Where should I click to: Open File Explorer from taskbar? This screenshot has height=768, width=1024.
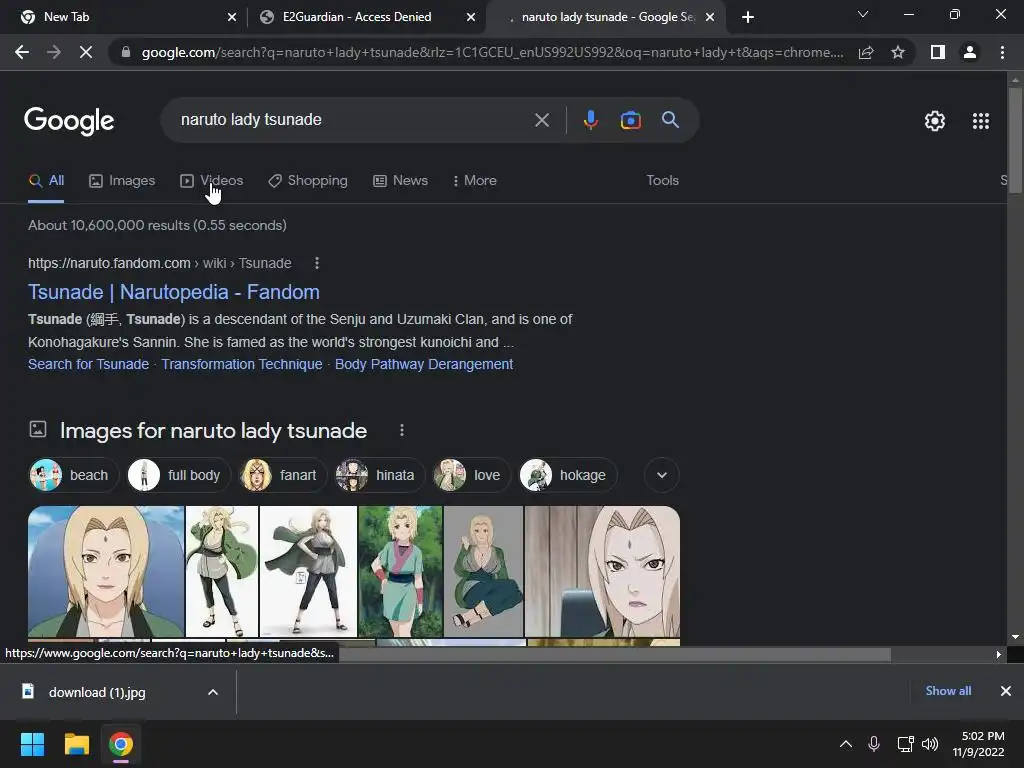76,744
